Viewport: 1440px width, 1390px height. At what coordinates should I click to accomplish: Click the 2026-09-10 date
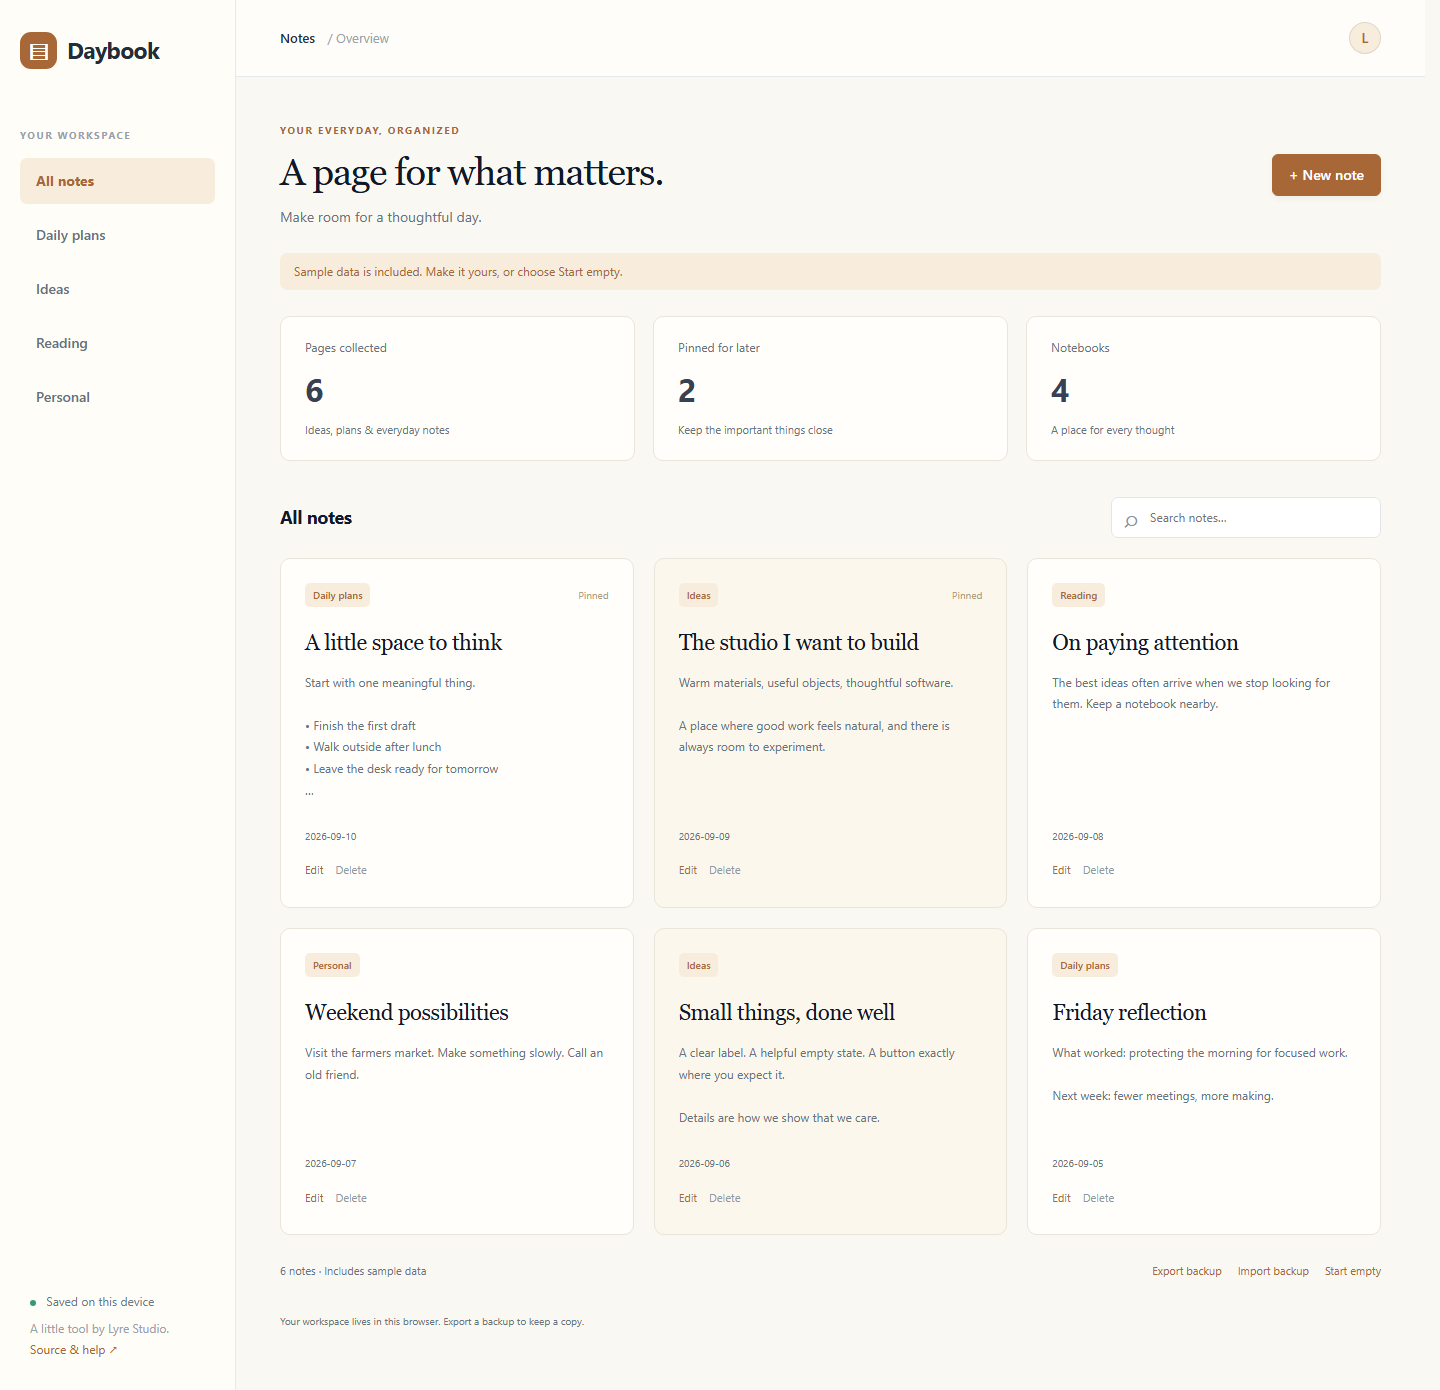(x=330, y=837)
